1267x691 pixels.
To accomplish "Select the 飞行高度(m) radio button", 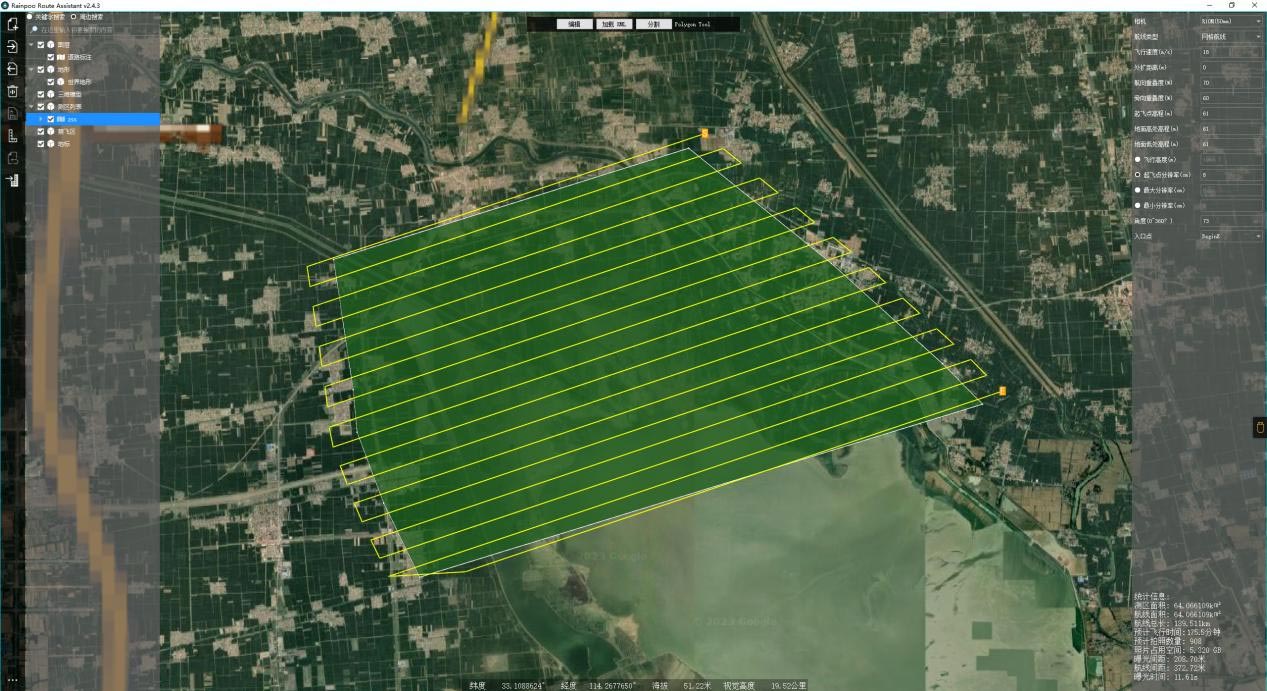I will [1138, 159].
